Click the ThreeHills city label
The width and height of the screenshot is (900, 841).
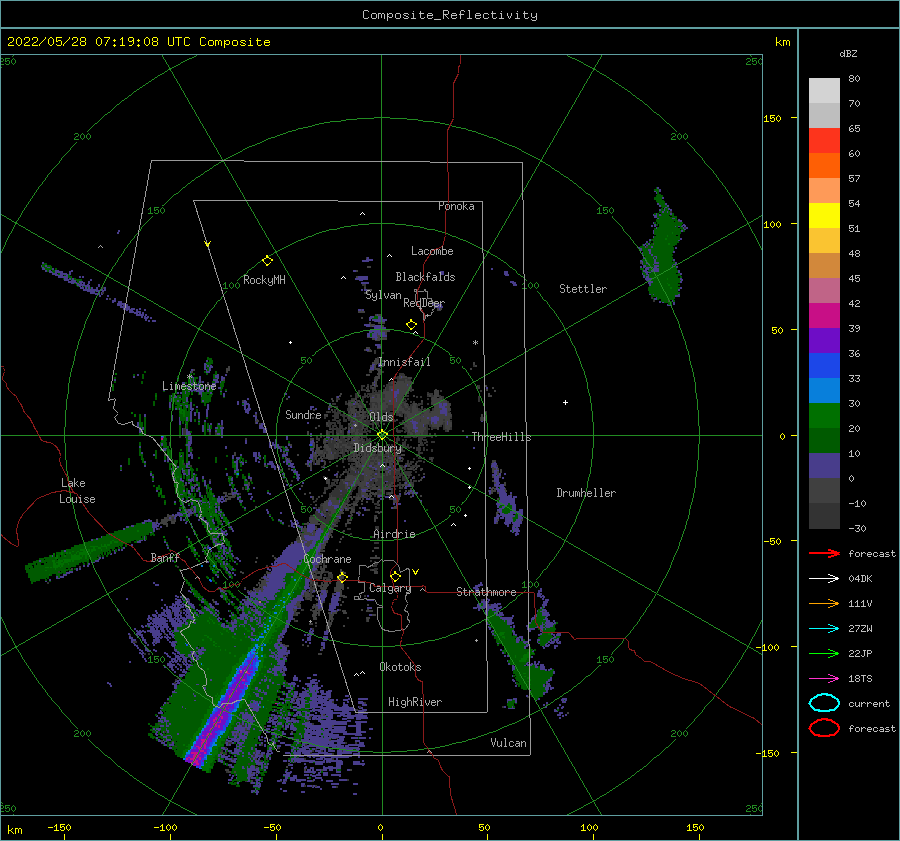click(501, 437)
